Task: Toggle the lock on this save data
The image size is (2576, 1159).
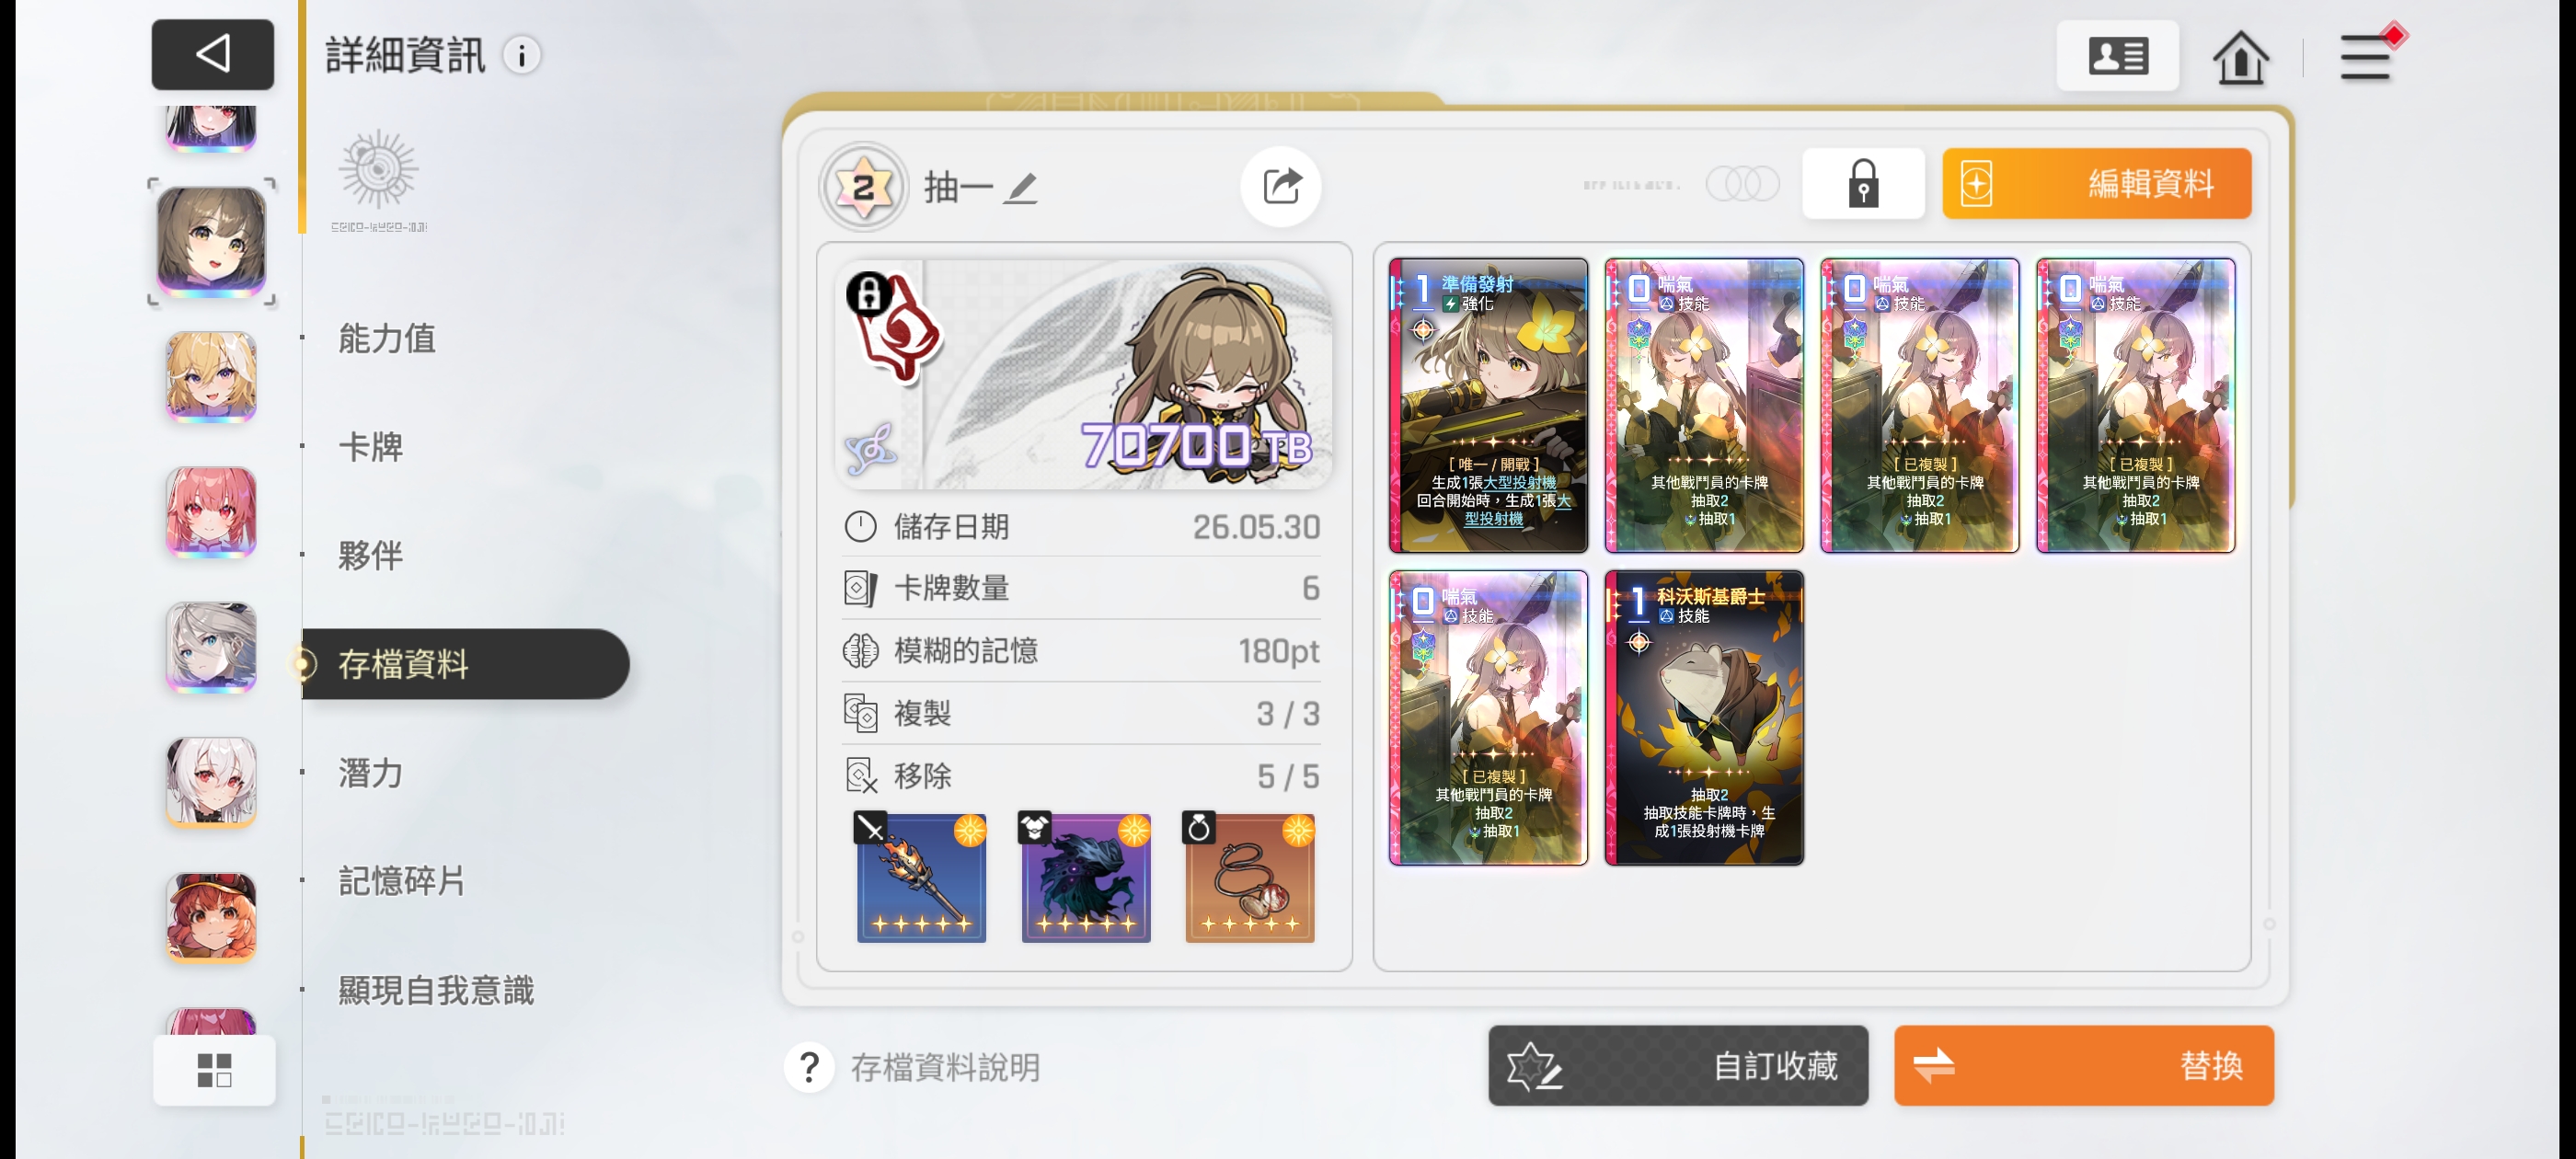Action: click(1862, 184)
